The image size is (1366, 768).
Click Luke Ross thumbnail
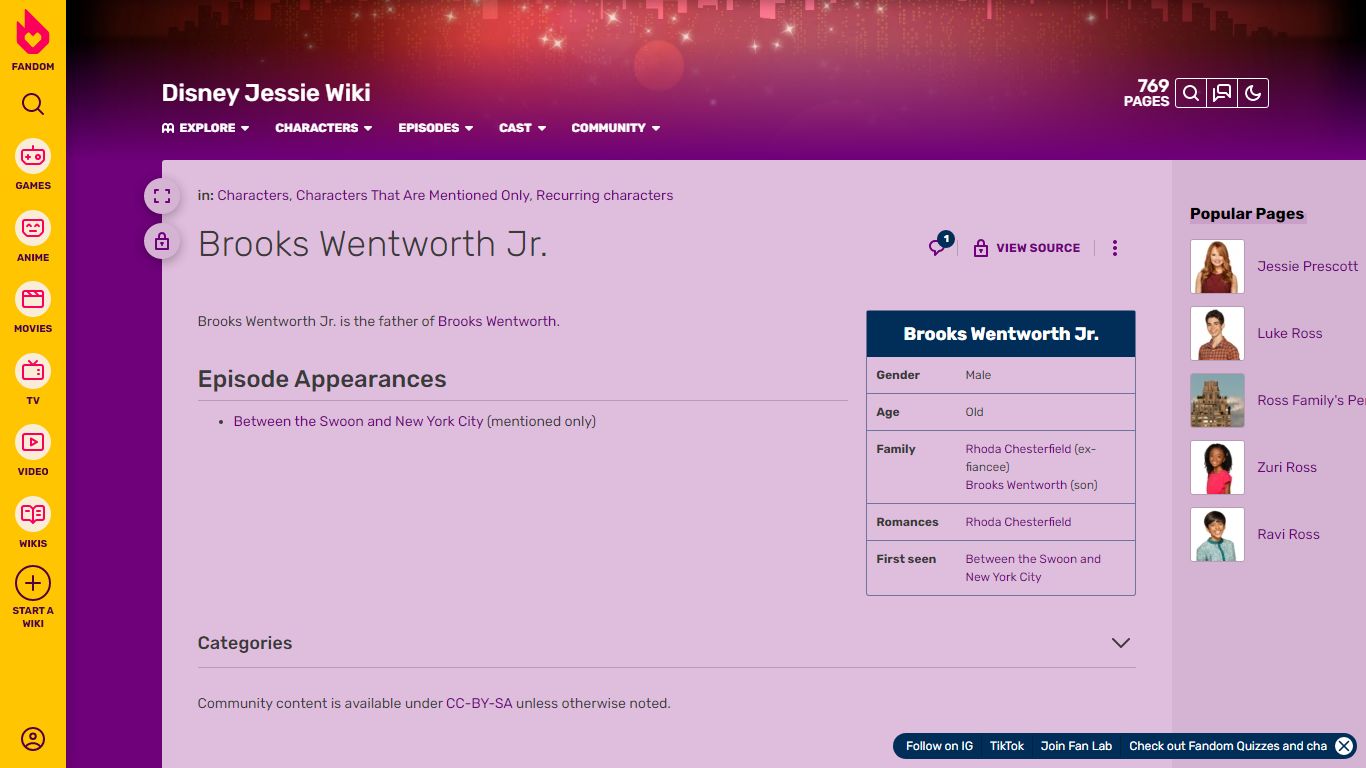[x=1217, y=333]
